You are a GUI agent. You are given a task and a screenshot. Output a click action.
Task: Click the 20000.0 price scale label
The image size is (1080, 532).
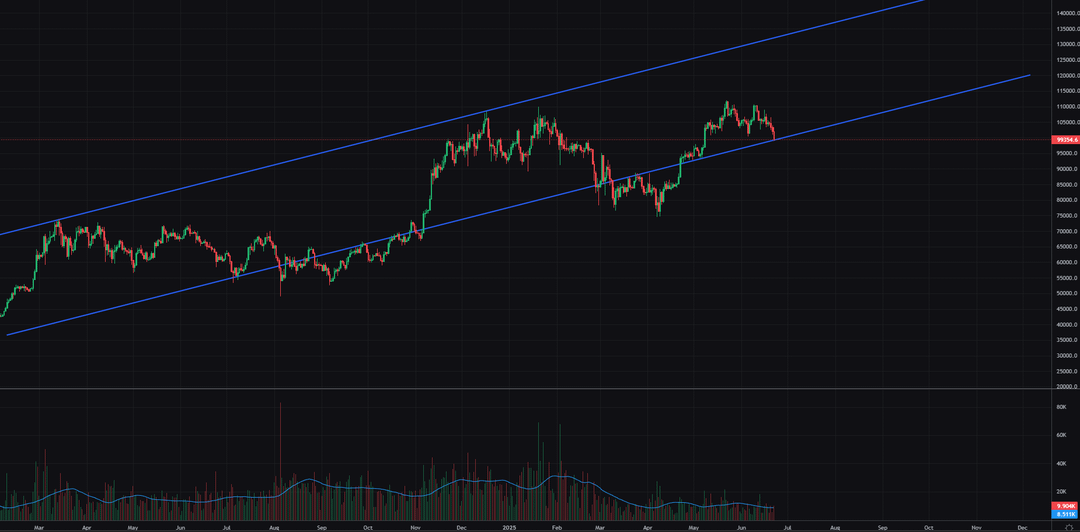tap(1066, 387)
